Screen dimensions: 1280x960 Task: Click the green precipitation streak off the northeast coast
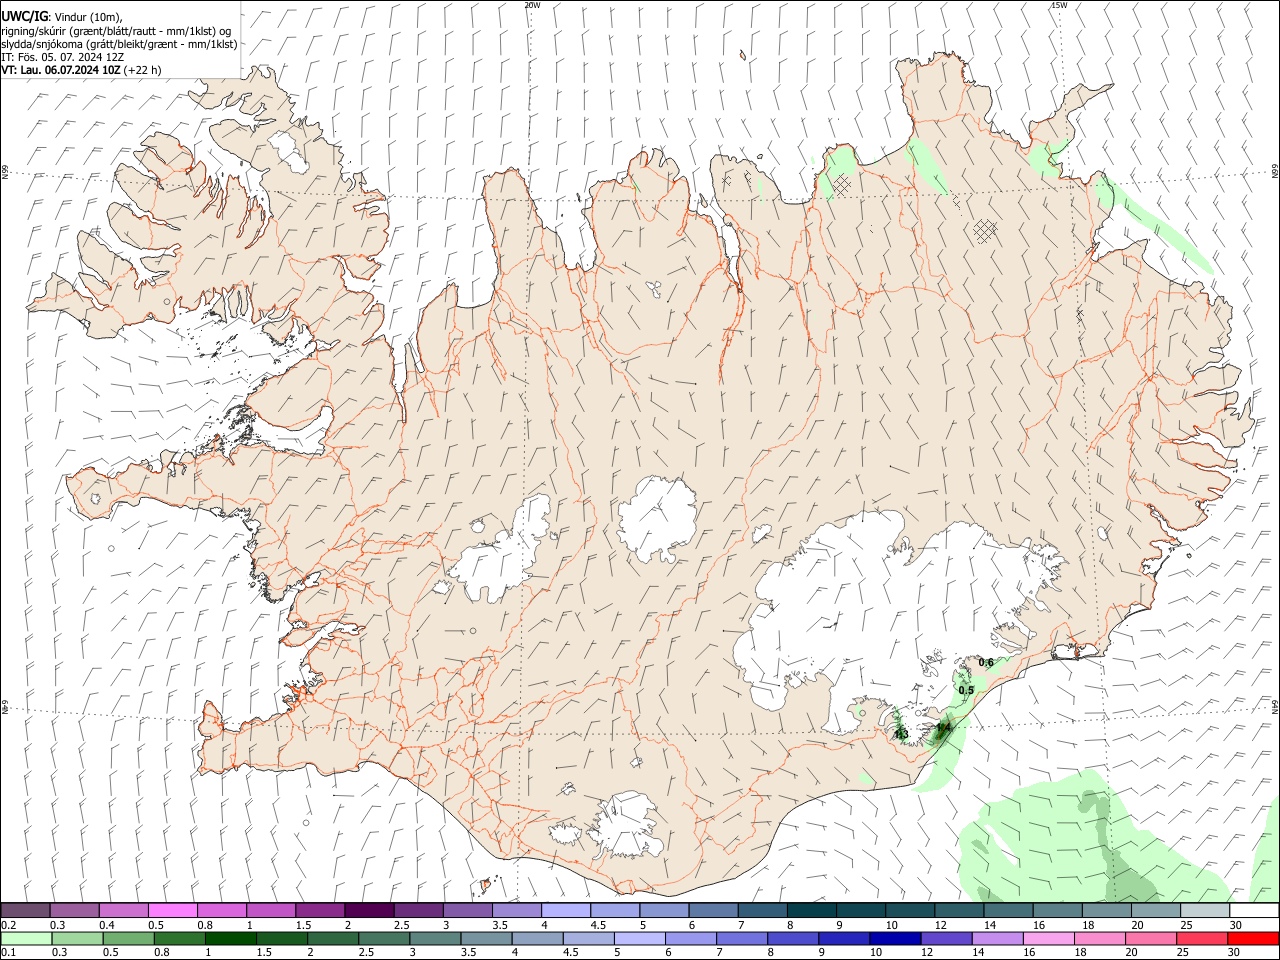point(1155,225)
